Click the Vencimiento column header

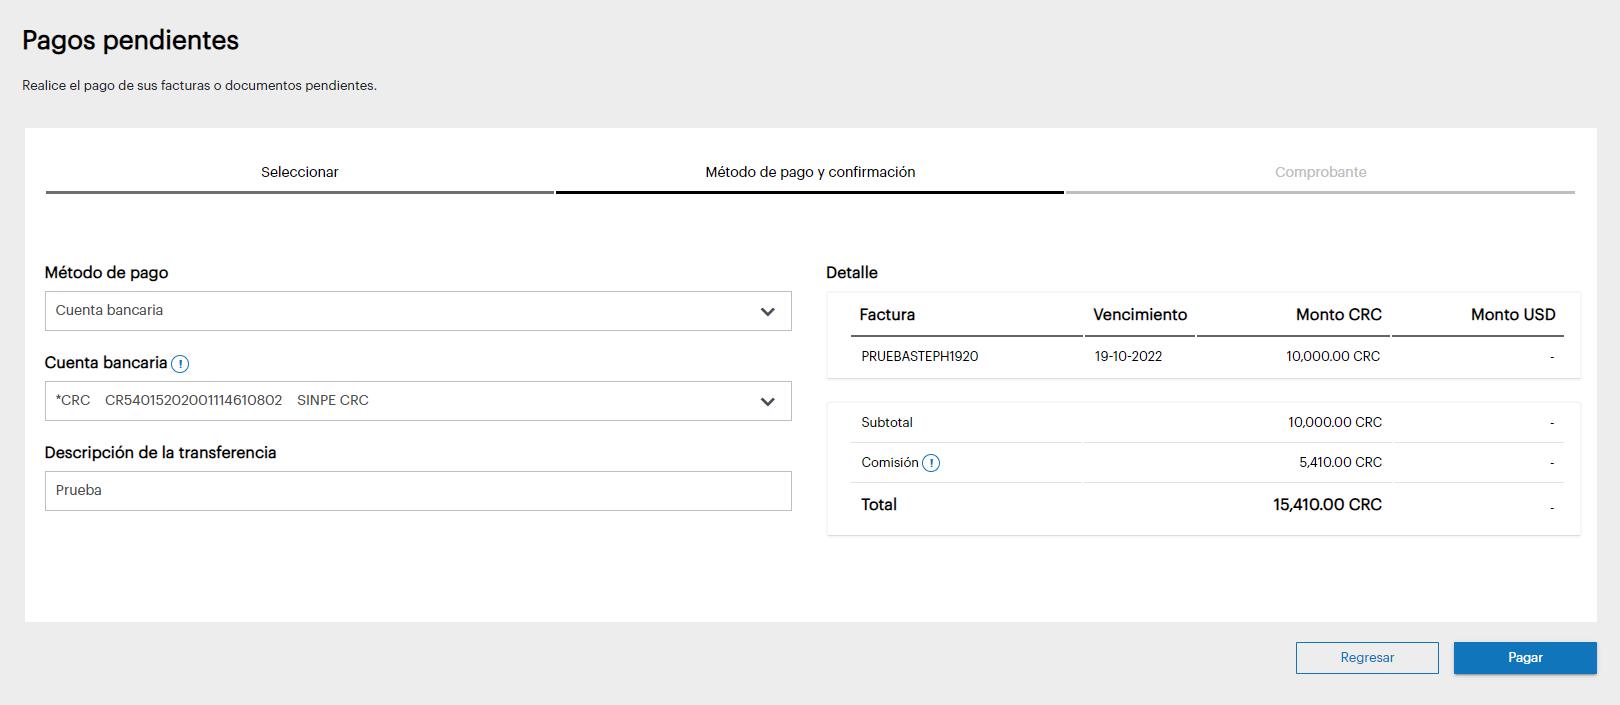[x=1140, y=315]
